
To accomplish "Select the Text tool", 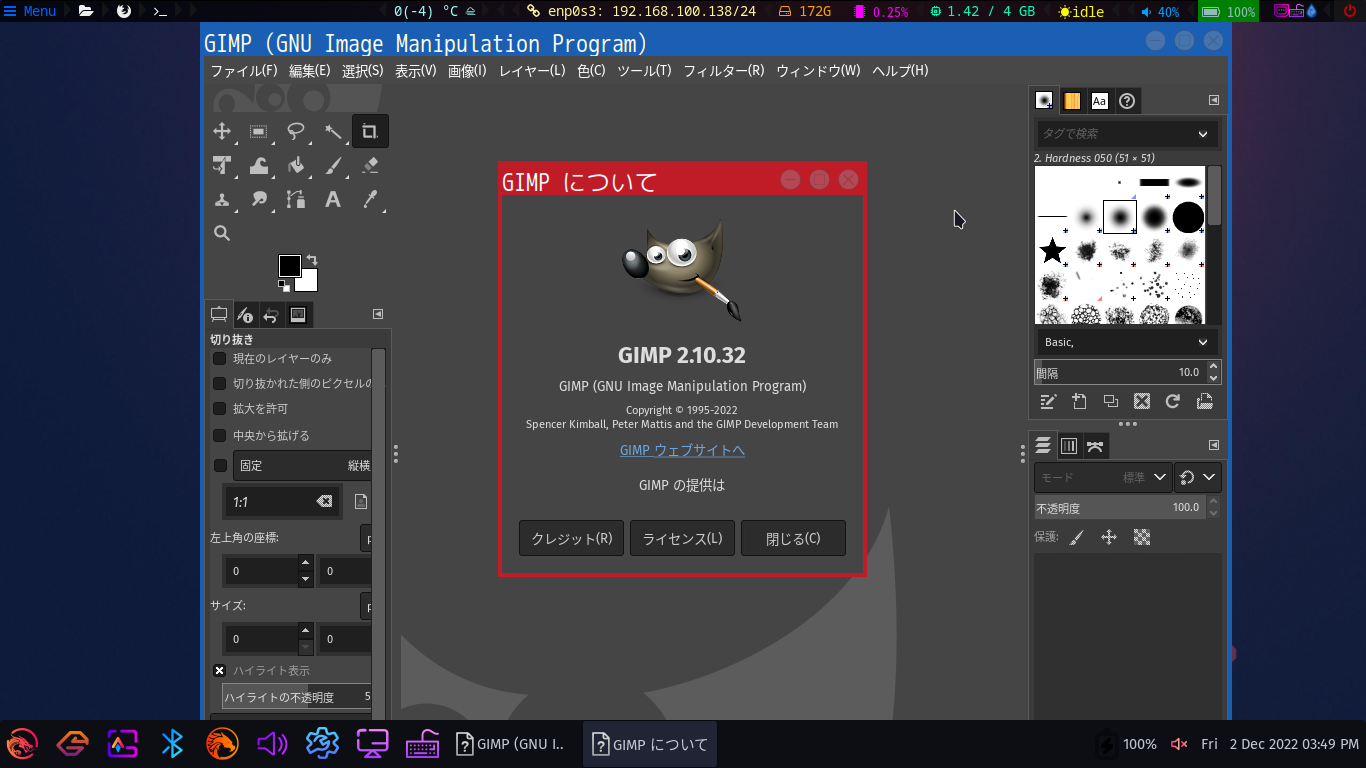I will tap(333, 199).
